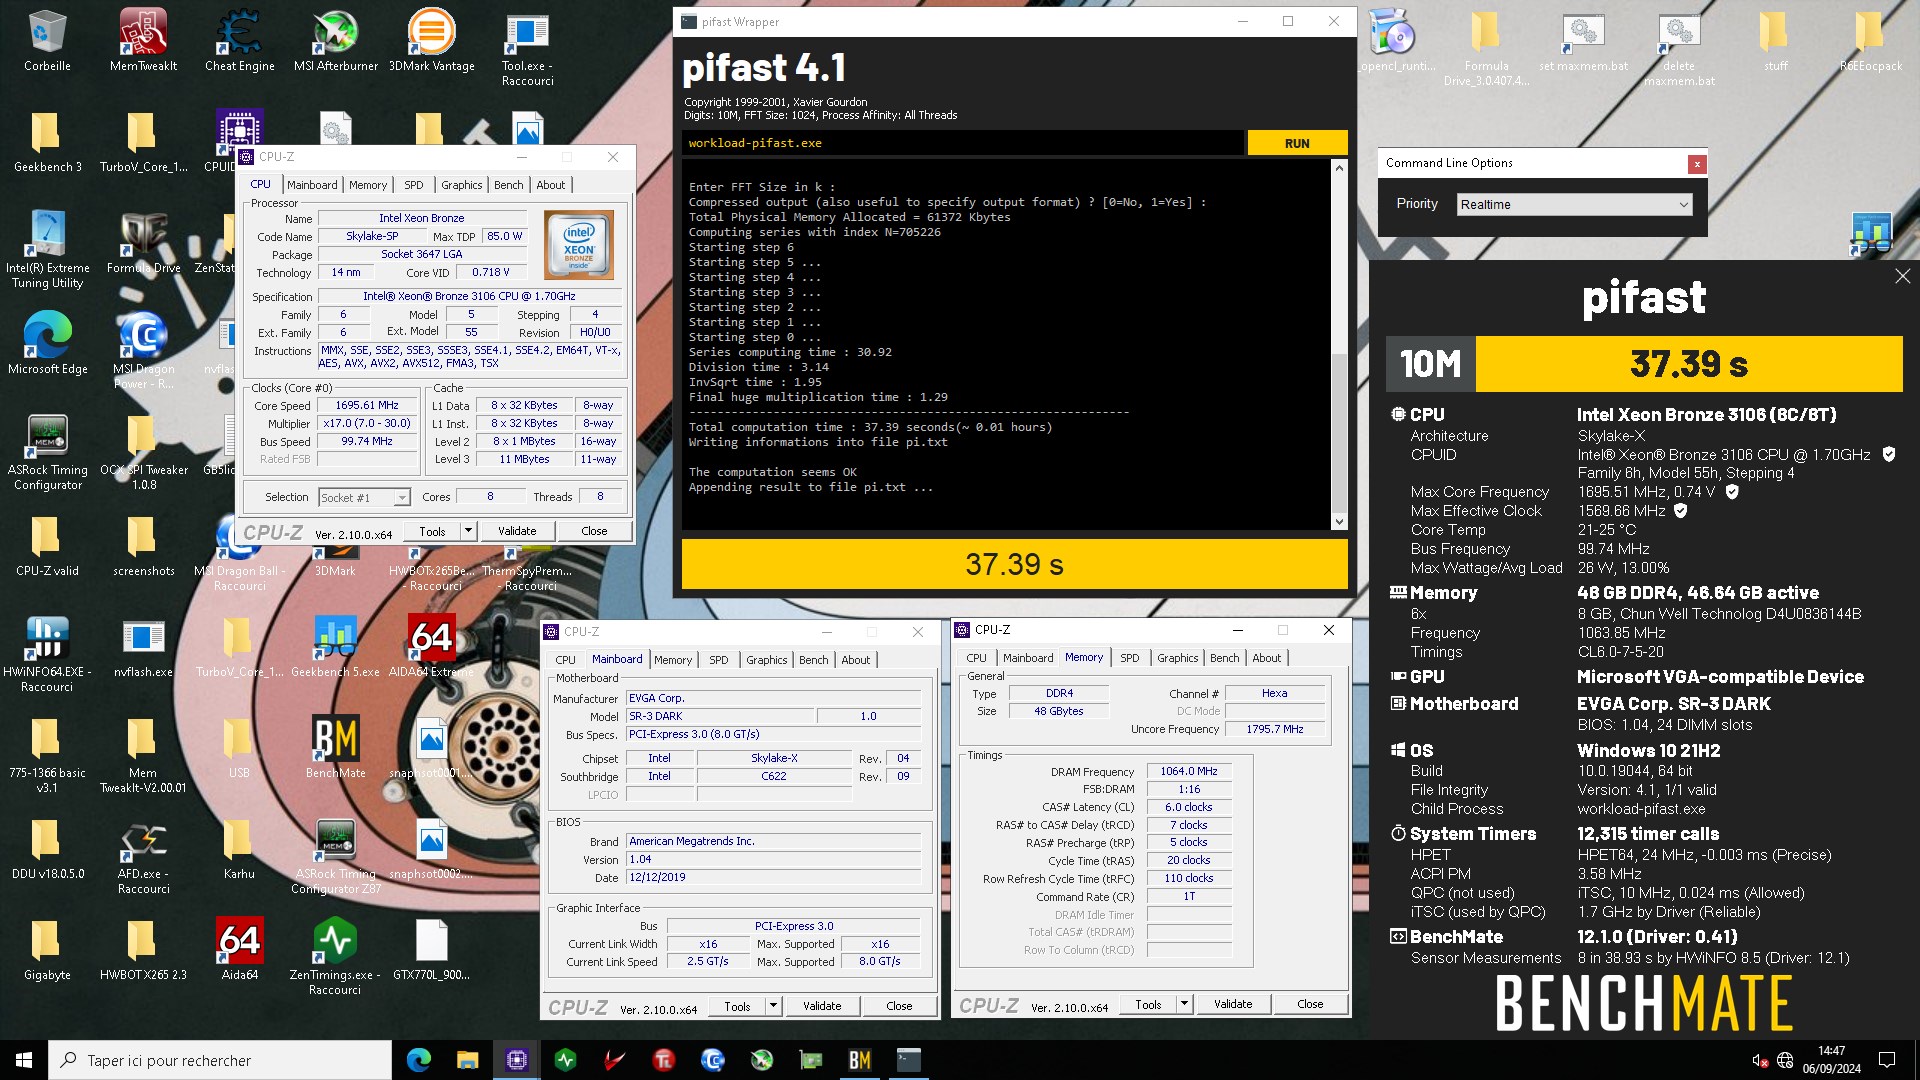Viewport: 1920px width, 1080px height.
Task: Open the set maxmem.bat file icon
Action: click(x=1583, y=40)
